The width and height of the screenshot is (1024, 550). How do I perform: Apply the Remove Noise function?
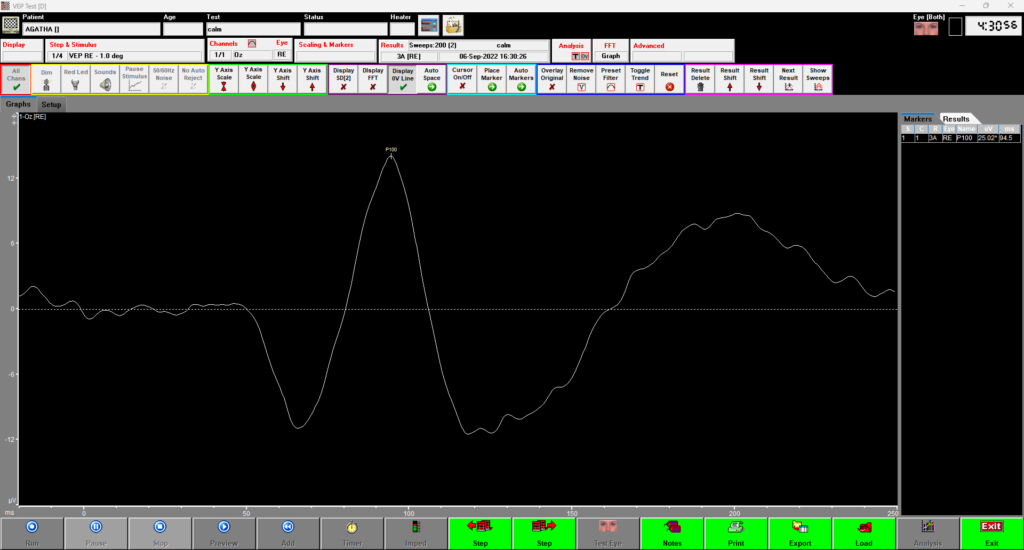pos(581,80)
